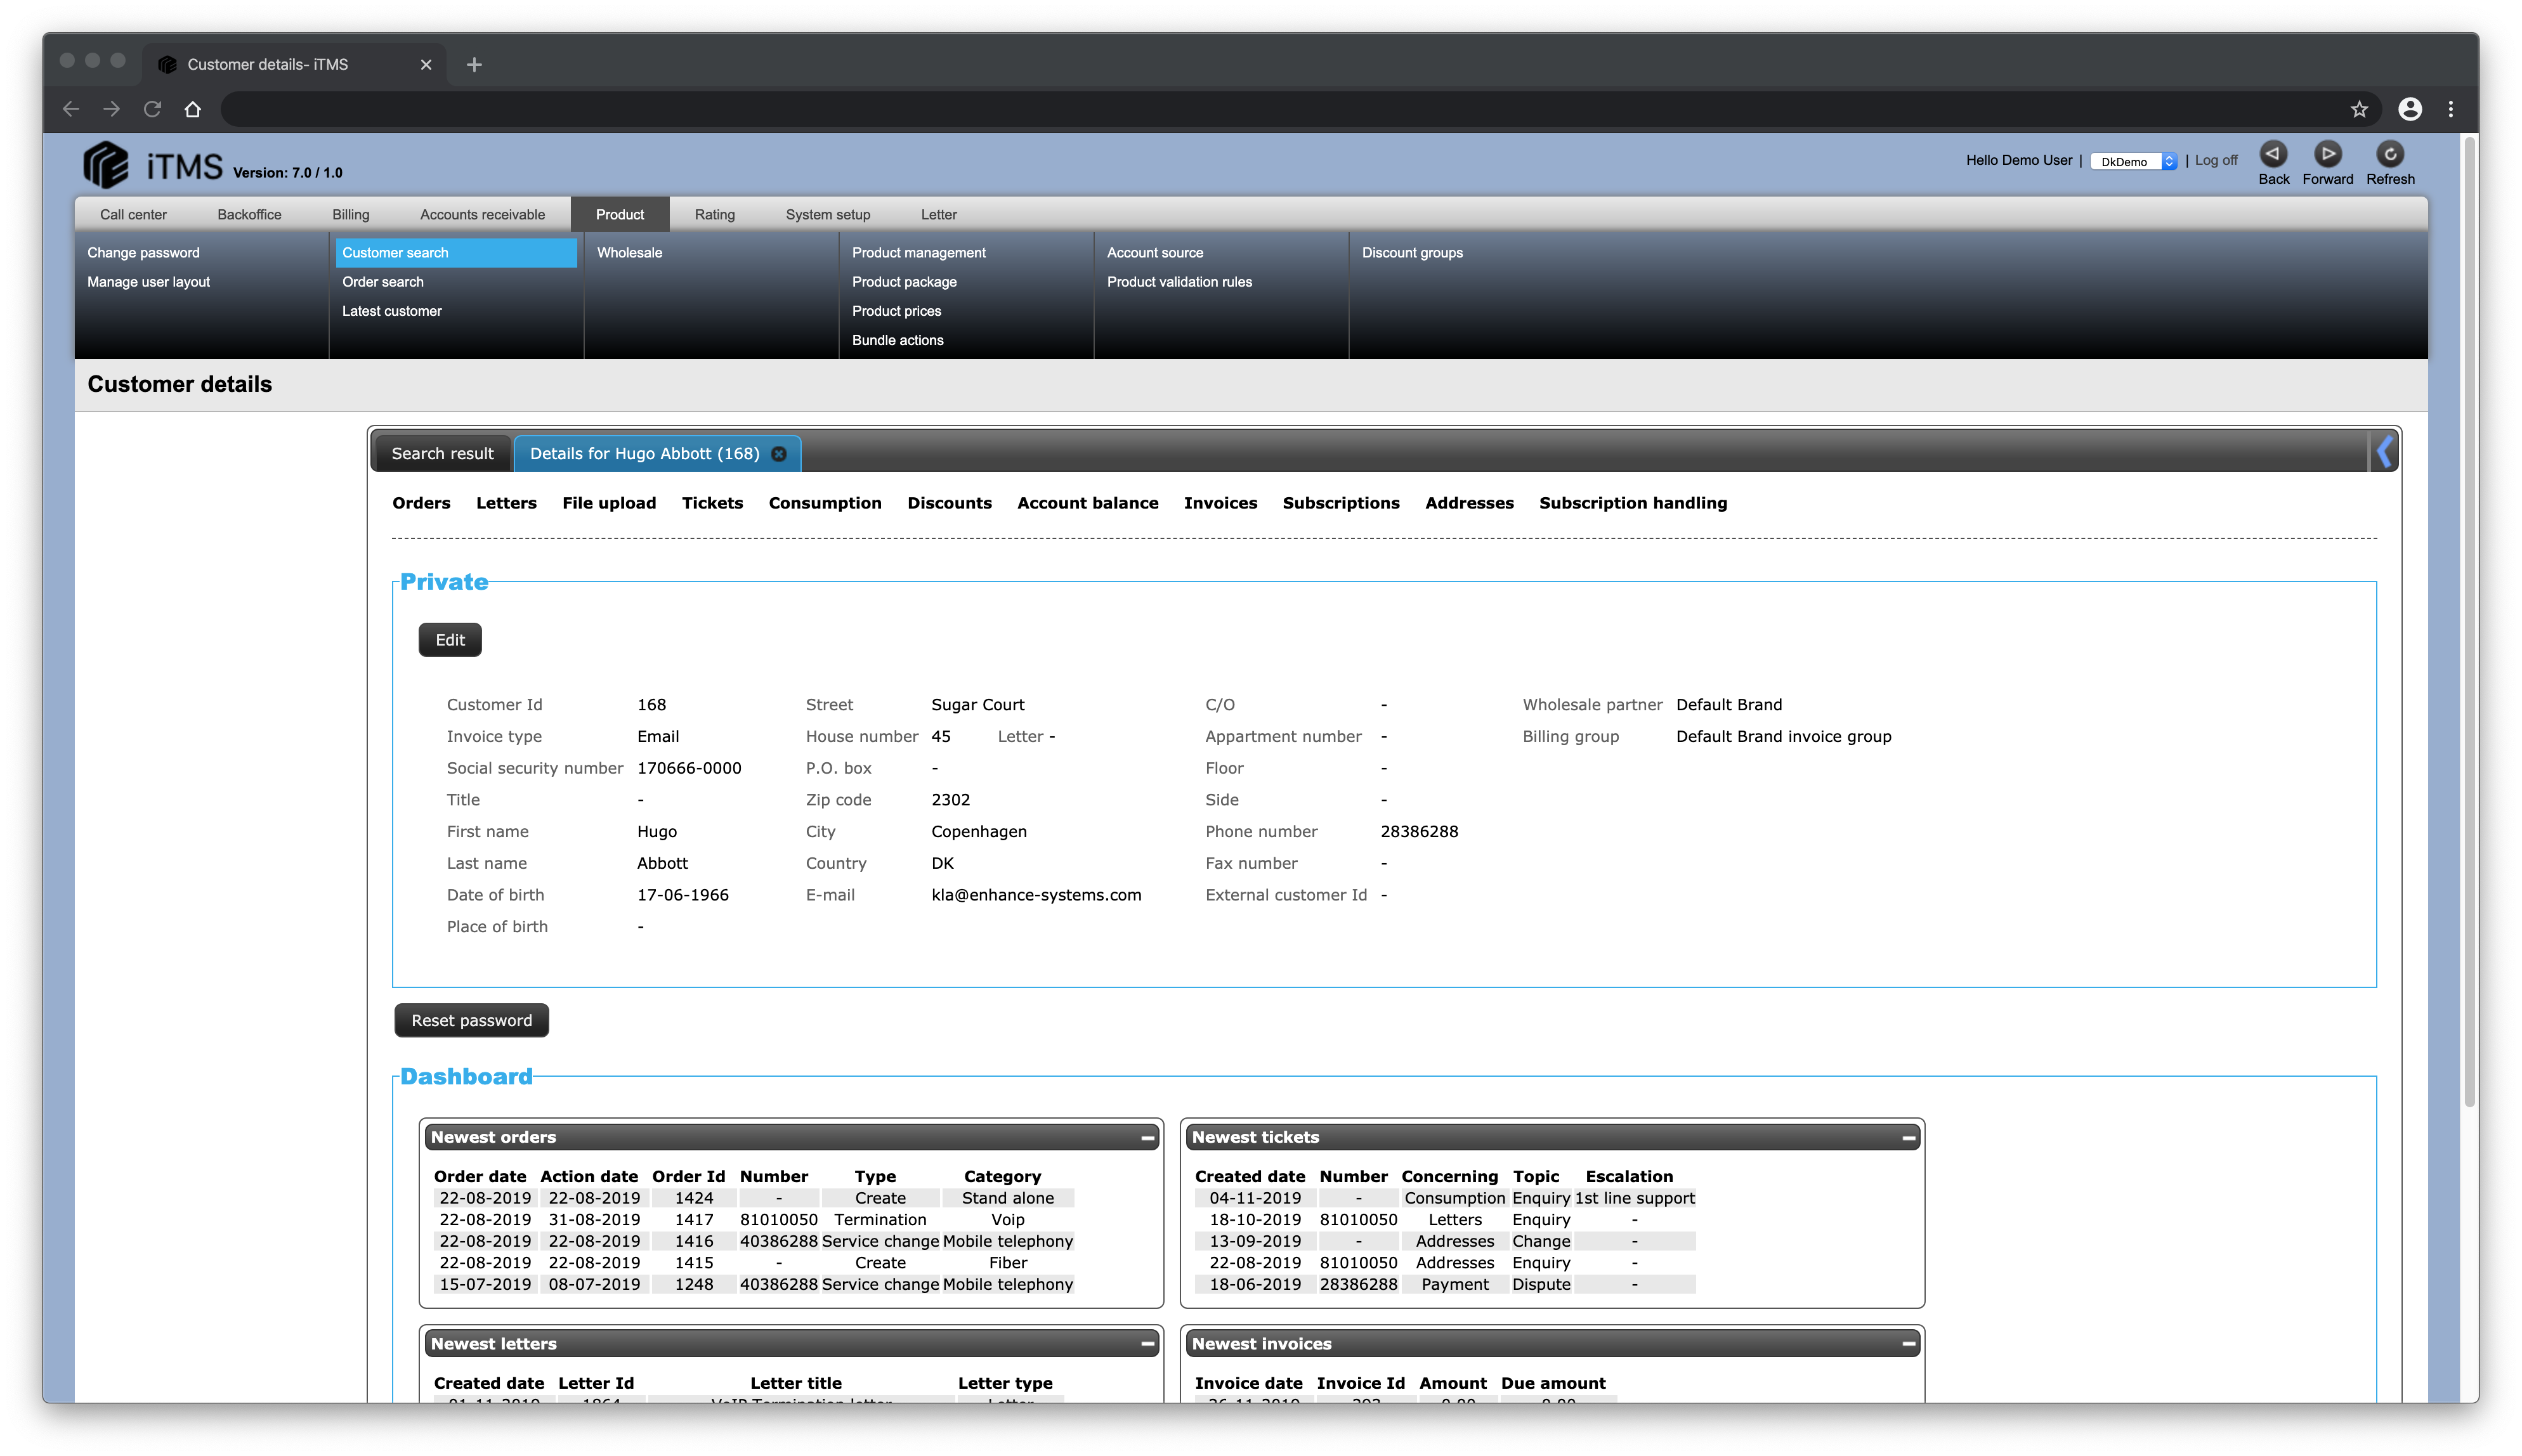
Task: Click the browser home icon
Action: (x=193, y=109)
